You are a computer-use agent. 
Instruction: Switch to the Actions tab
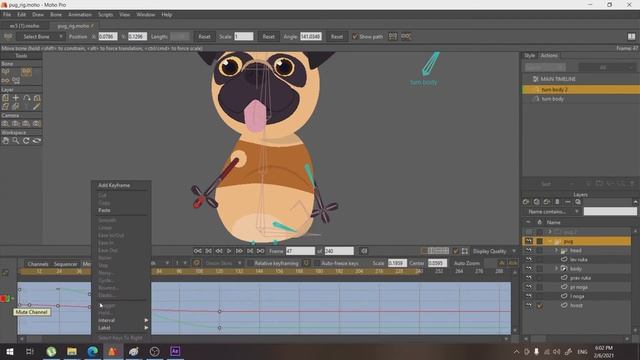549,56
